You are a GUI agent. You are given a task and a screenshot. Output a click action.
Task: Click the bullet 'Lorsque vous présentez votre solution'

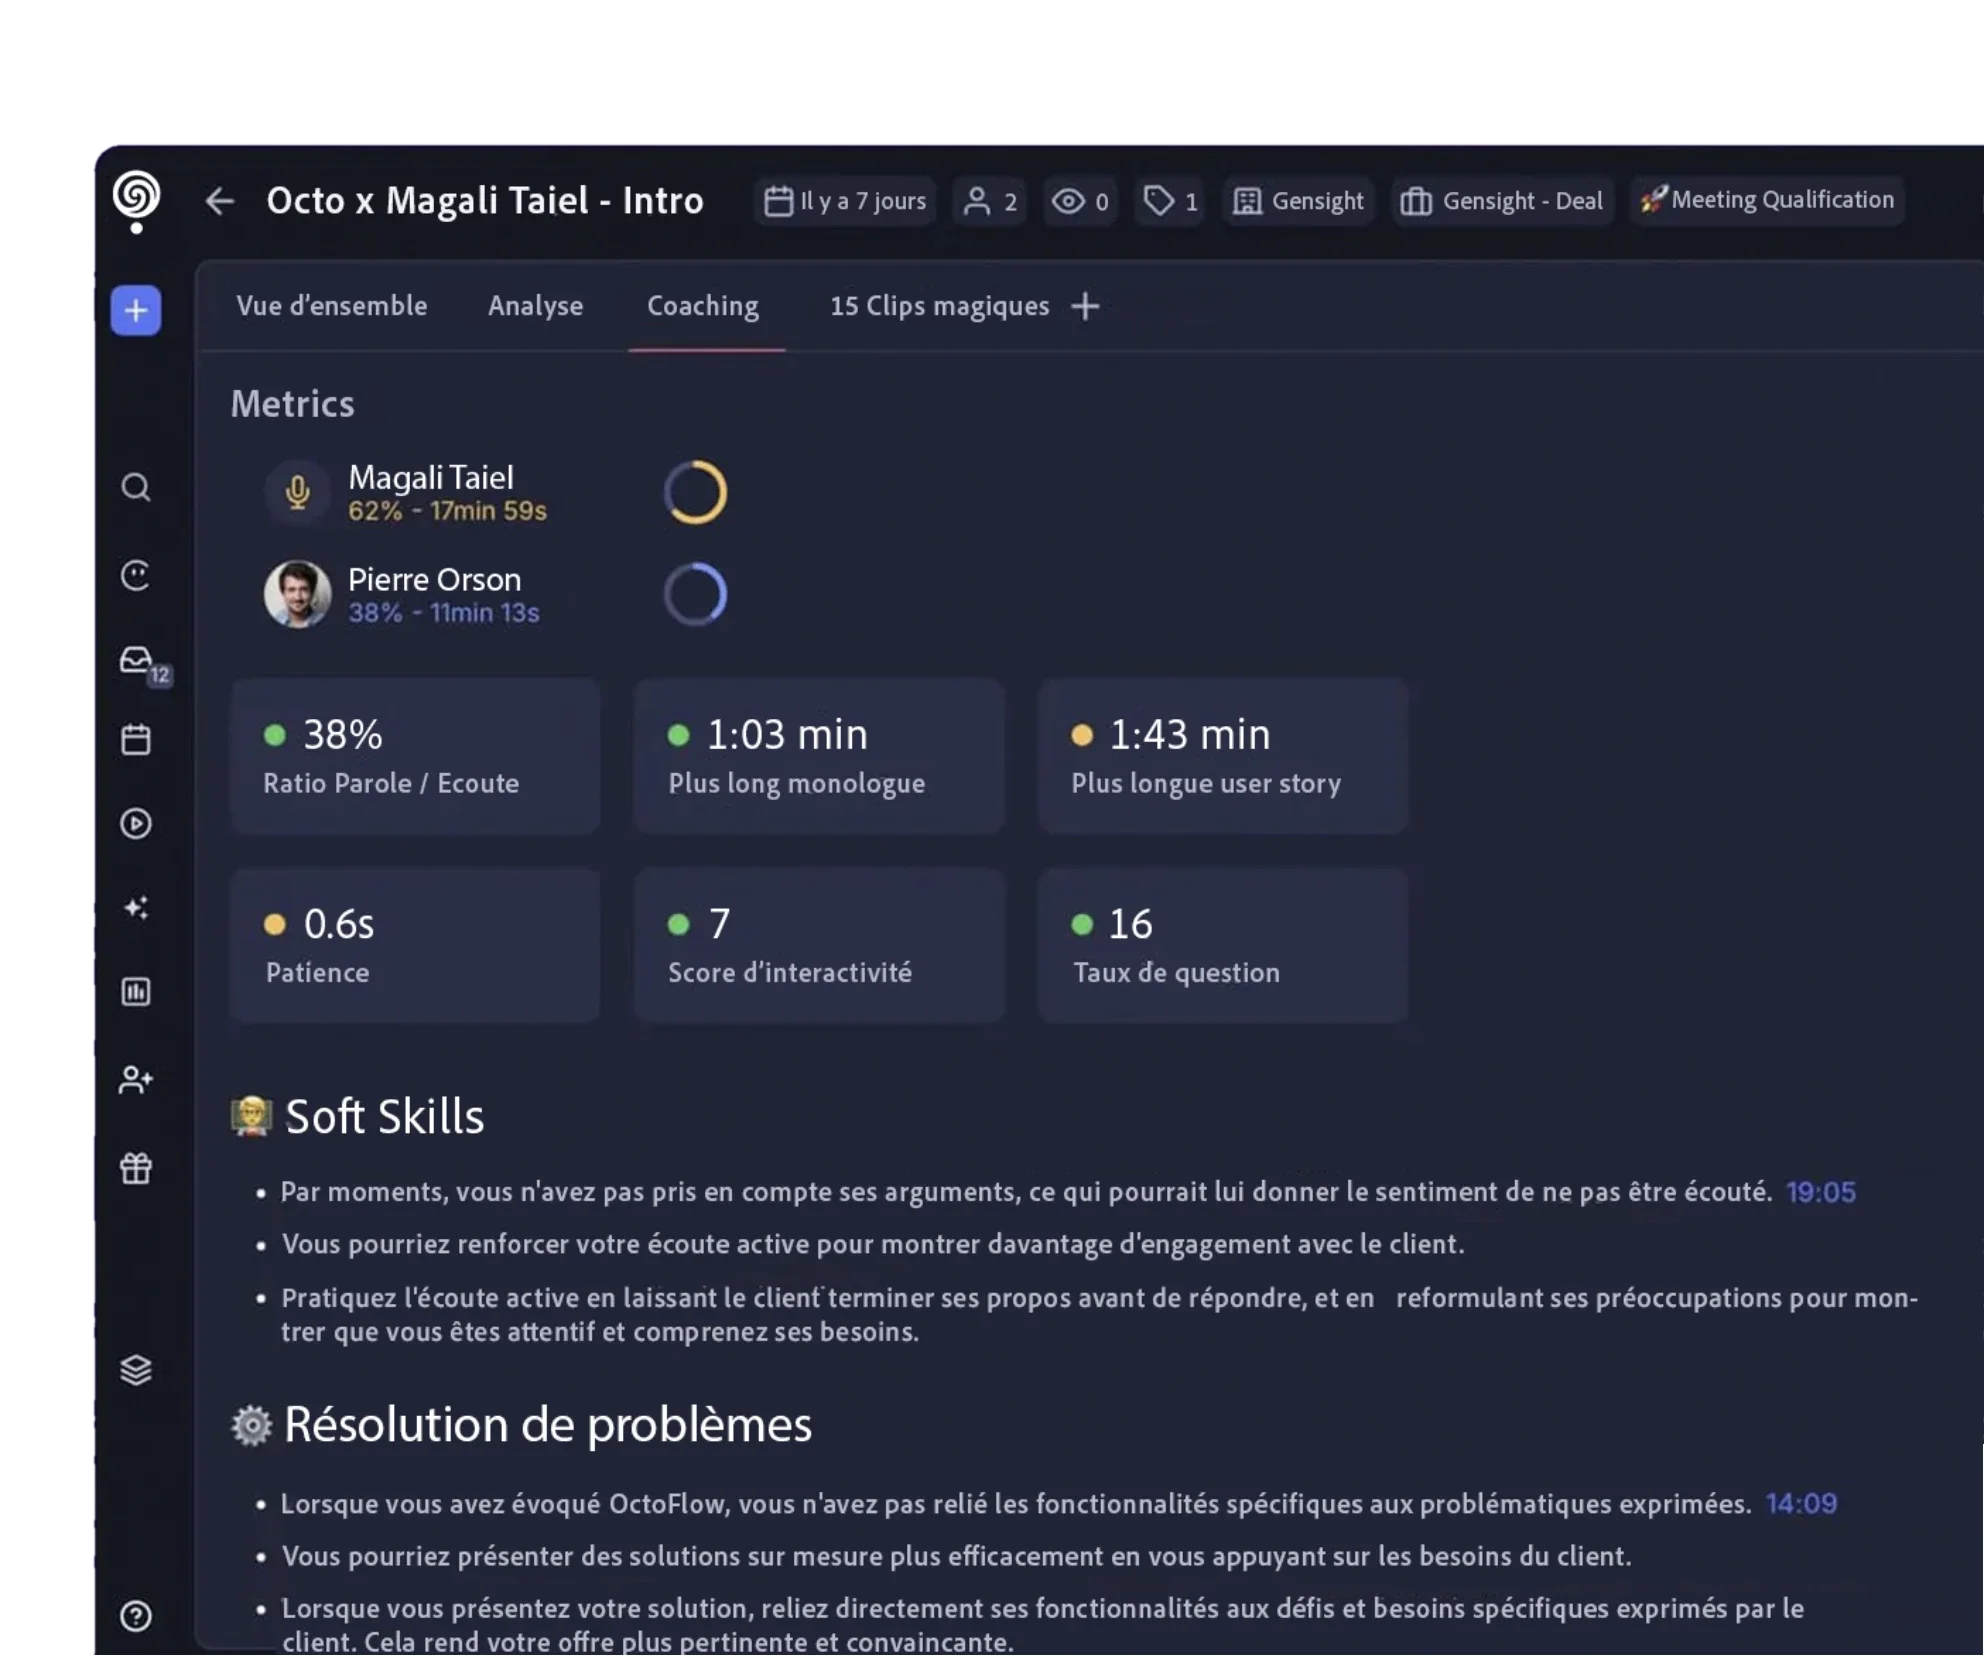(1043, 1625)
